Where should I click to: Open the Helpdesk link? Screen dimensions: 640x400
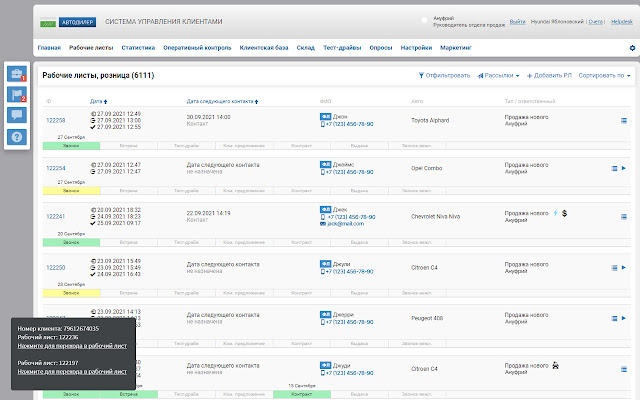[622, 22]
